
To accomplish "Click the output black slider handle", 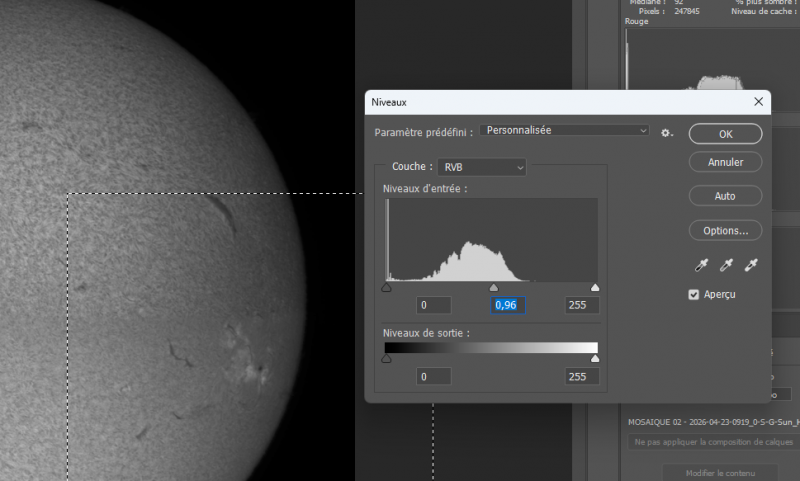I will point(387,359).
